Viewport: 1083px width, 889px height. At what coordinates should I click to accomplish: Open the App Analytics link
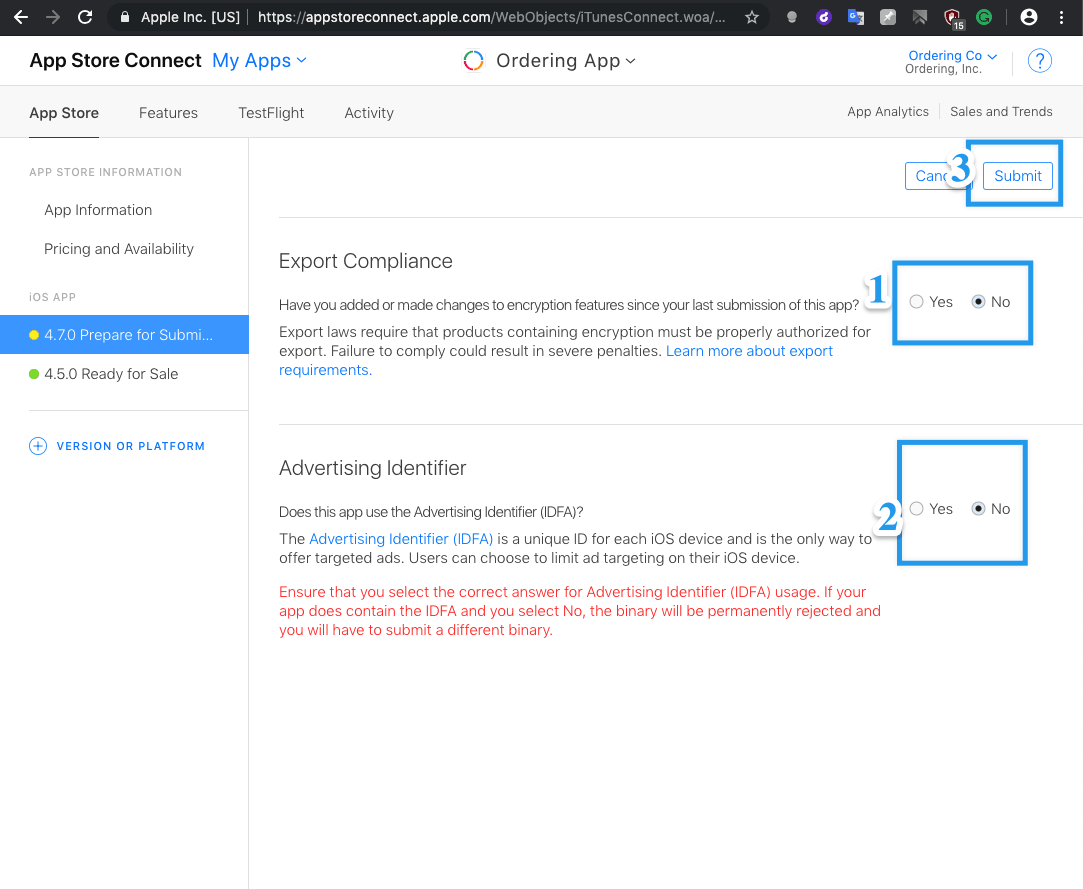[888, 112]
